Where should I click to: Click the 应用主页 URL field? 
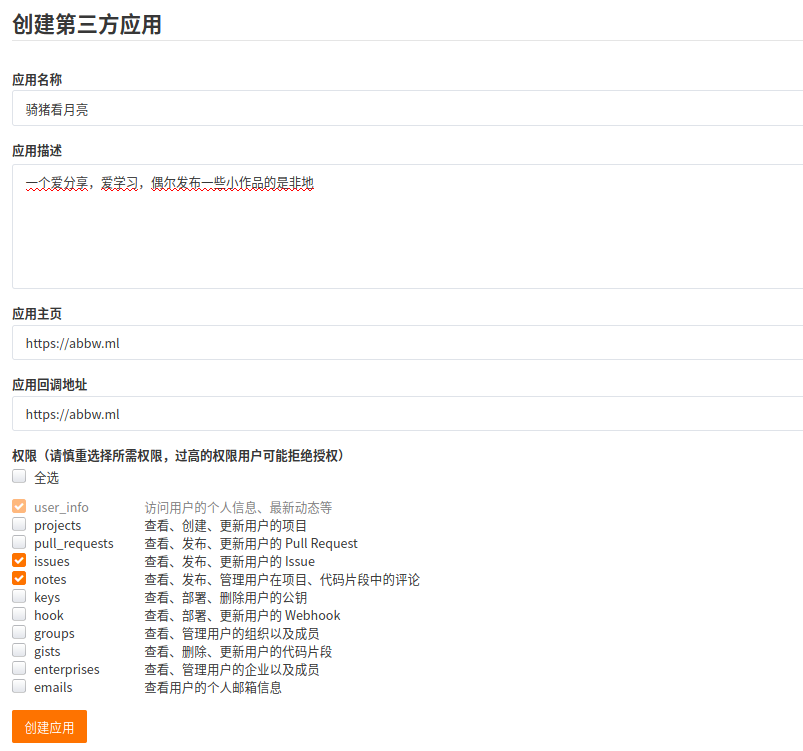point(408,343)
